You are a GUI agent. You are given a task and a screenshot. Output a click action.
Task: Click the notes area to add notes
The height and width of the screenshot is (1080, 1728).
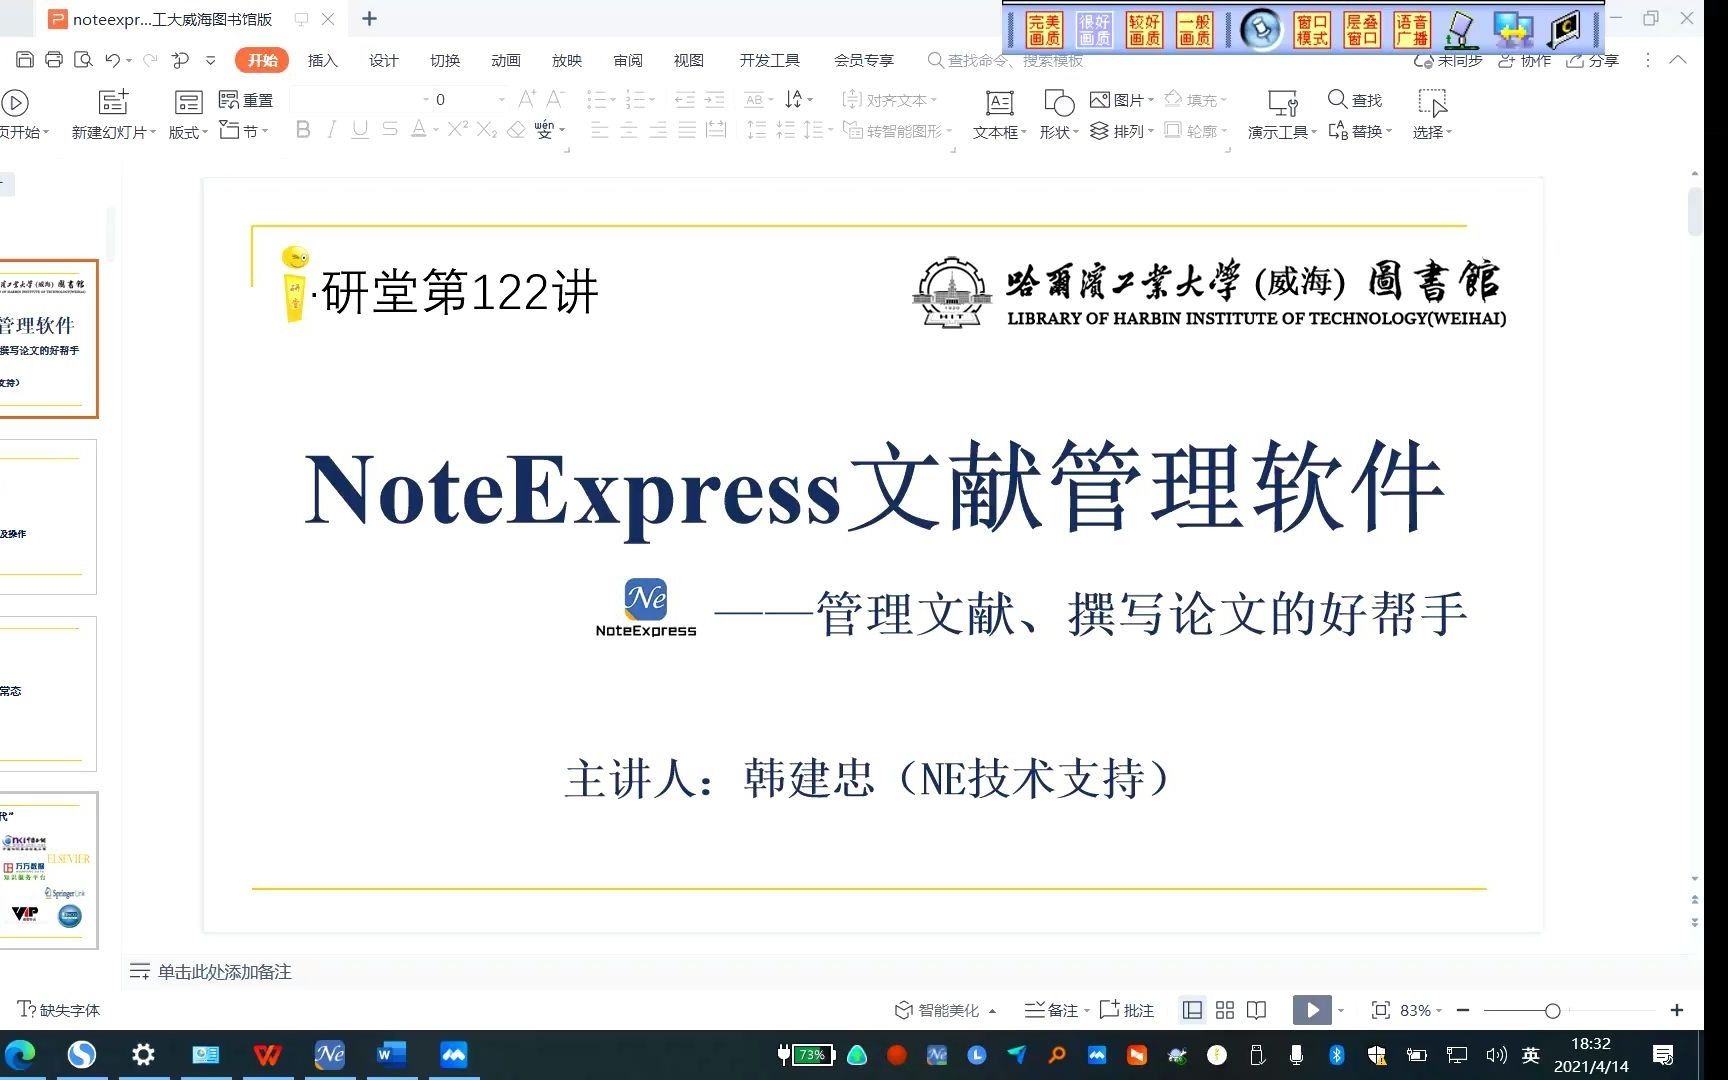coord(225,972)
